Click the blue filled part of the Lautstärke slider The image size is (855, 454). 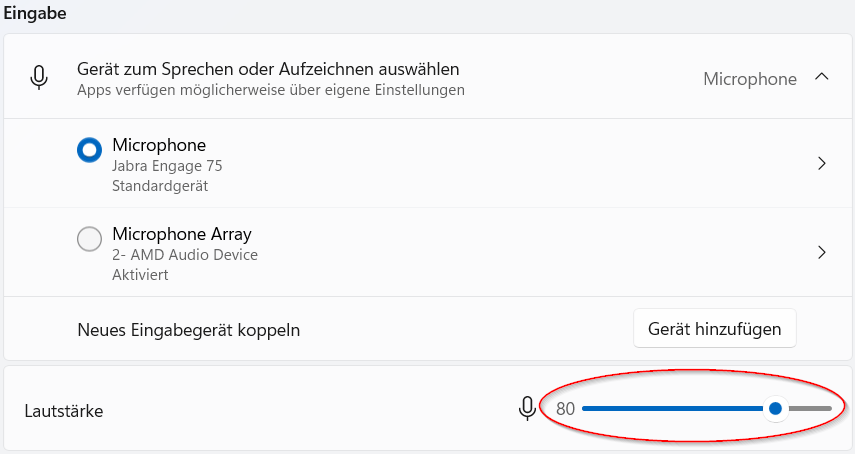click(x=673, y=408)
